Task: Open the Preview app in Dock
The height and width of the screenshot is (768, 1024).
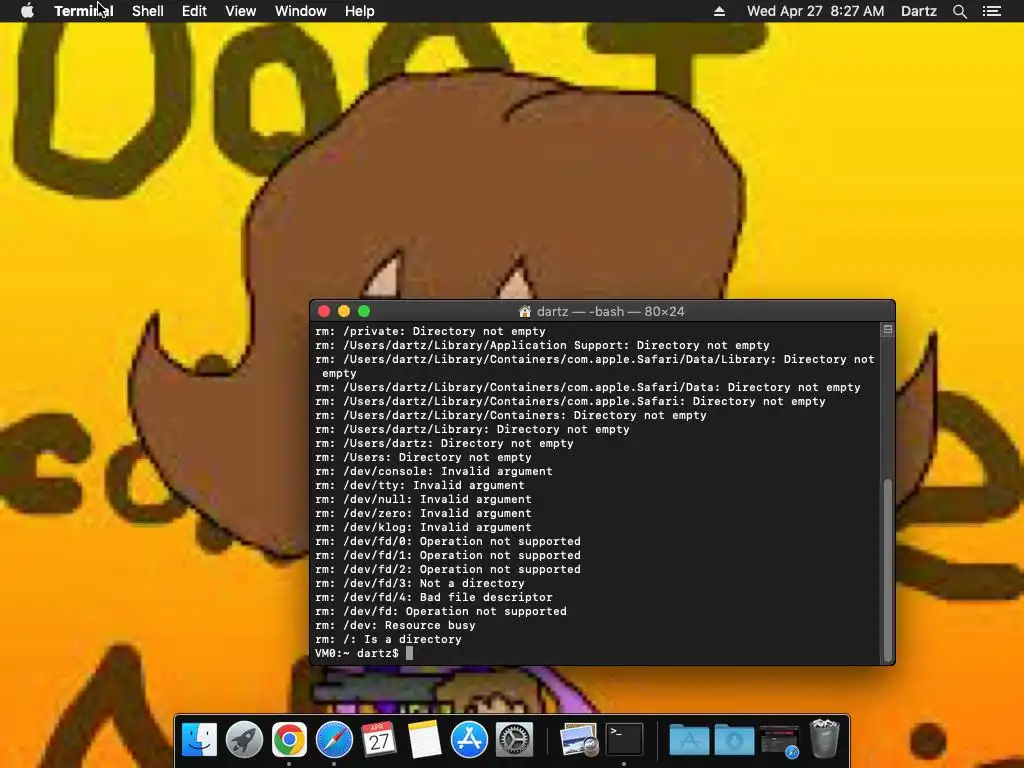Action: 579,740
